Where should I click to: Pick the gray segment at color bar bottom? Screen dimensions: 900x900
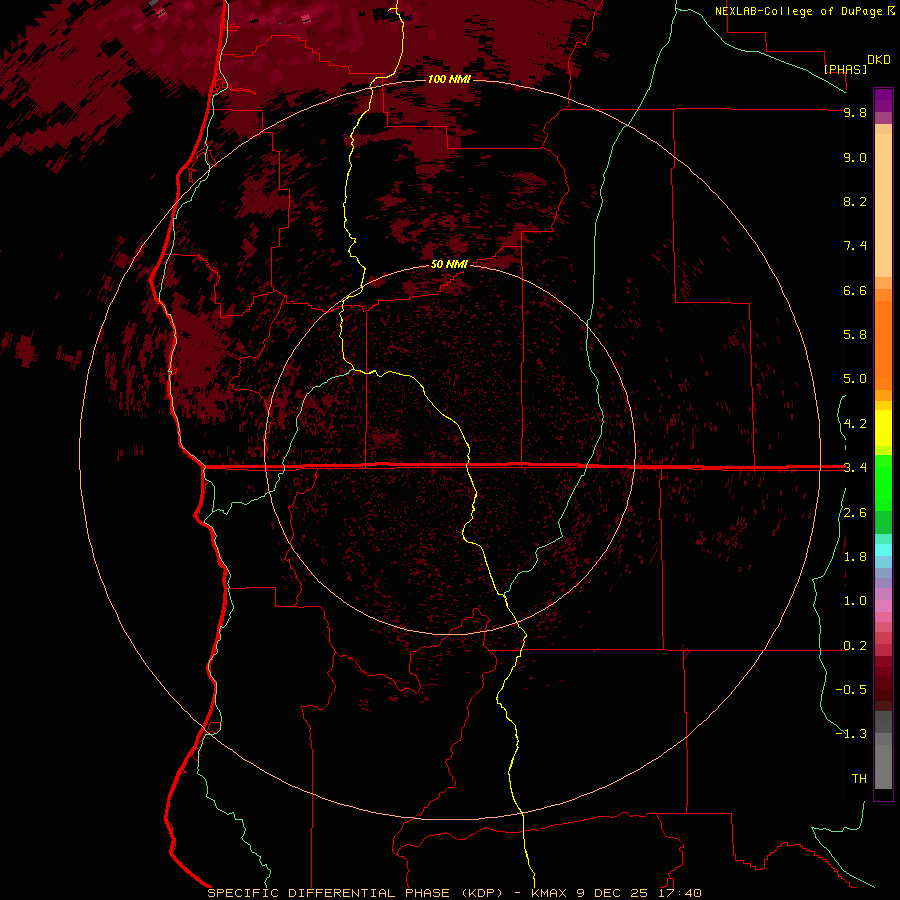(x=883, y=766)
